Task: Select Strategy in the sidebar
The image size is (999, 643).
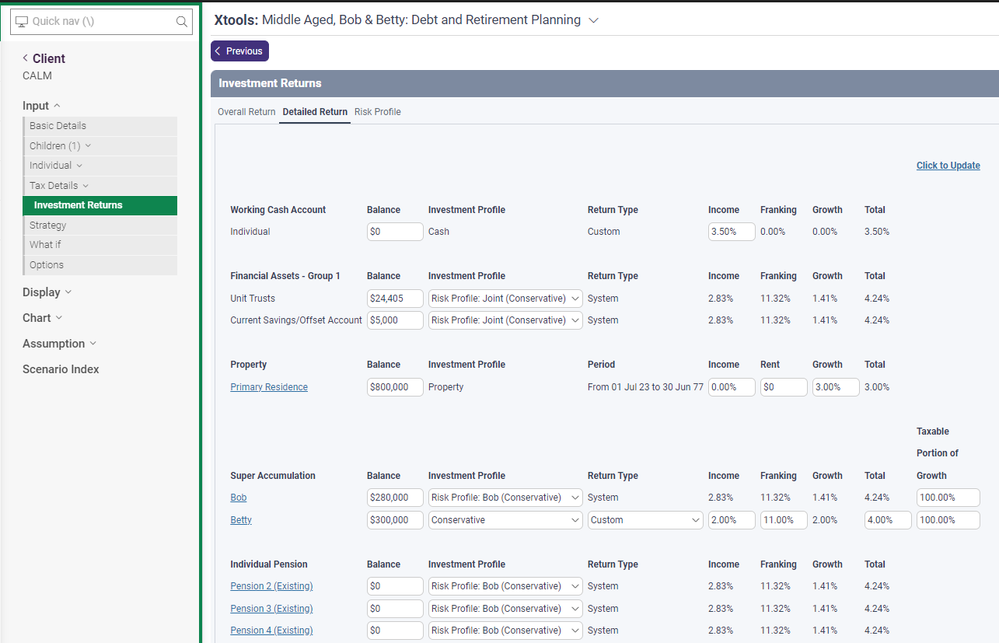Action: click(x=48, y=226)
